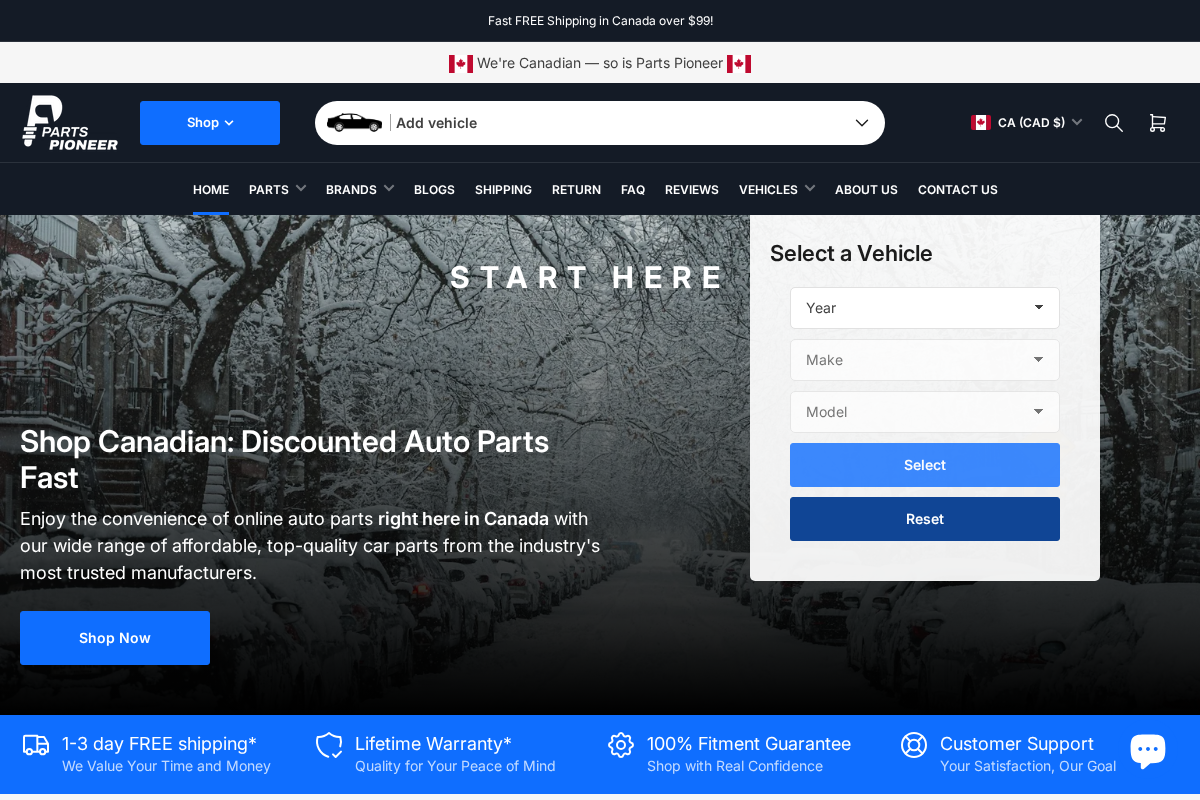1200x800 pixels.
Task: Click the free shipping truck icon
Action: tap(36, 745)
